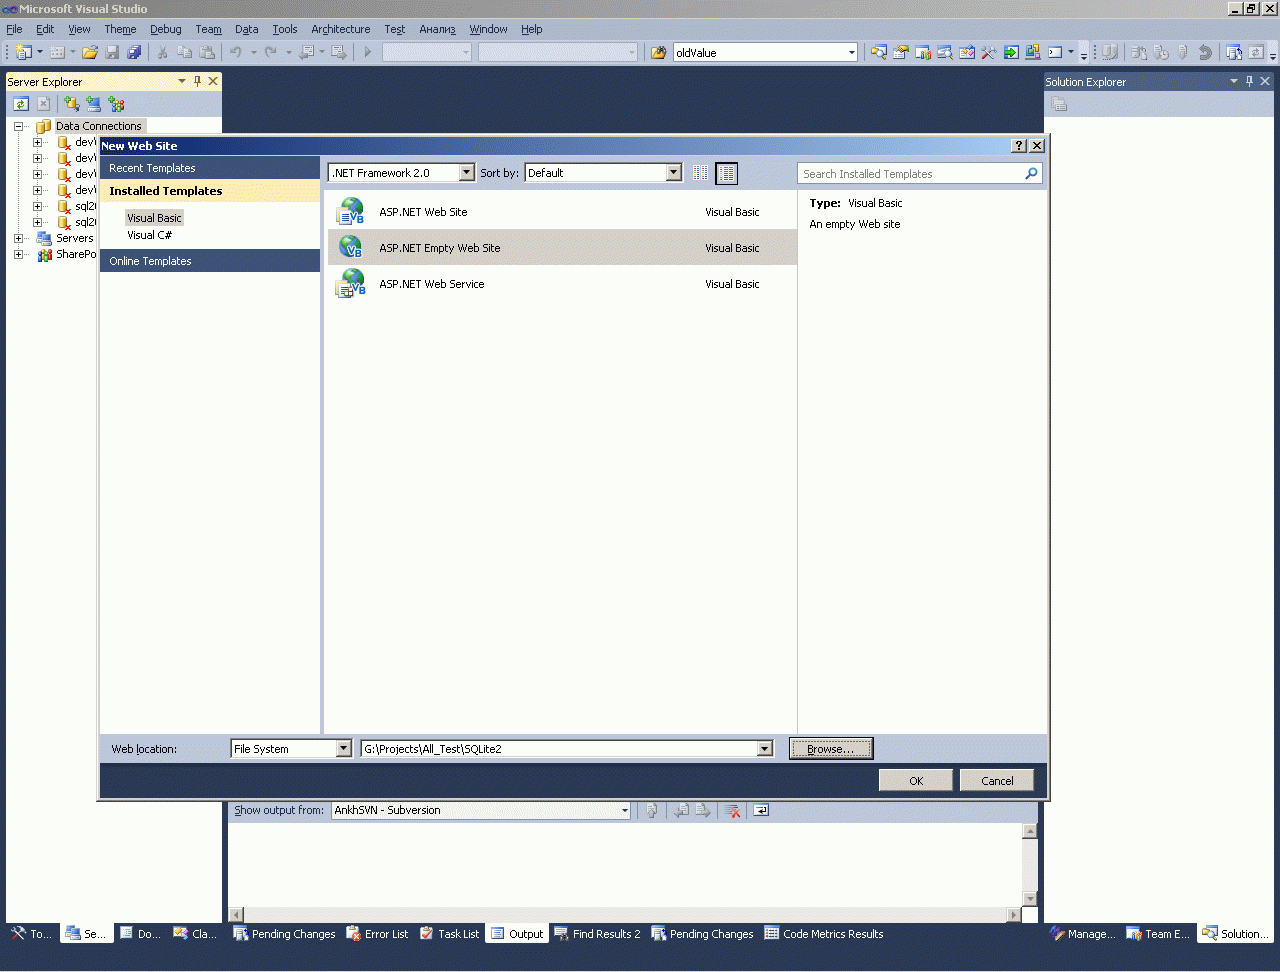The width and height of the screenshot is (1280, 972).
Task: Click the Copy toolbar icon
Action: (185, 52)
